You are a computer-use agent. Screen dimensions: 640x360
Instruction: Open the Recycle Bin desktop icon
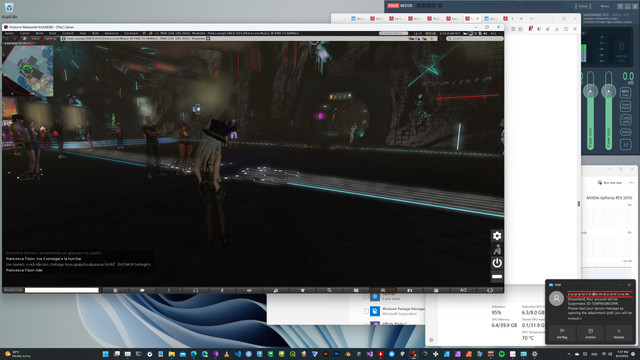pos(9,10)
